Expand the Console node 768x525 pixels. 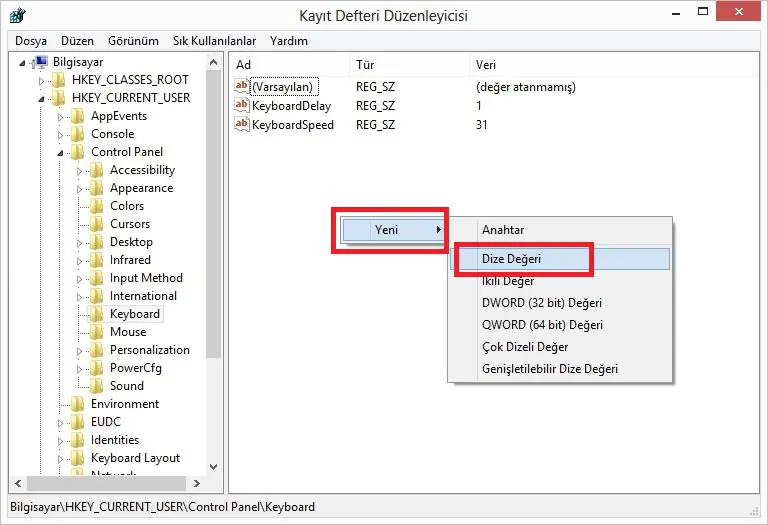click(60, 135)
